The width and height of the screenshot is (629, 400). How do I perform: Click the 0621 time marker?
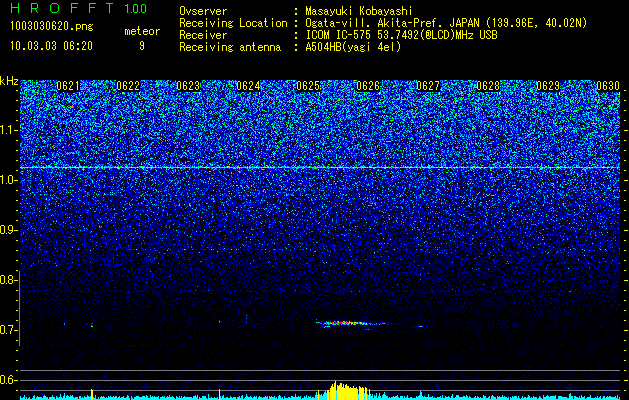(x=68, y=86)
